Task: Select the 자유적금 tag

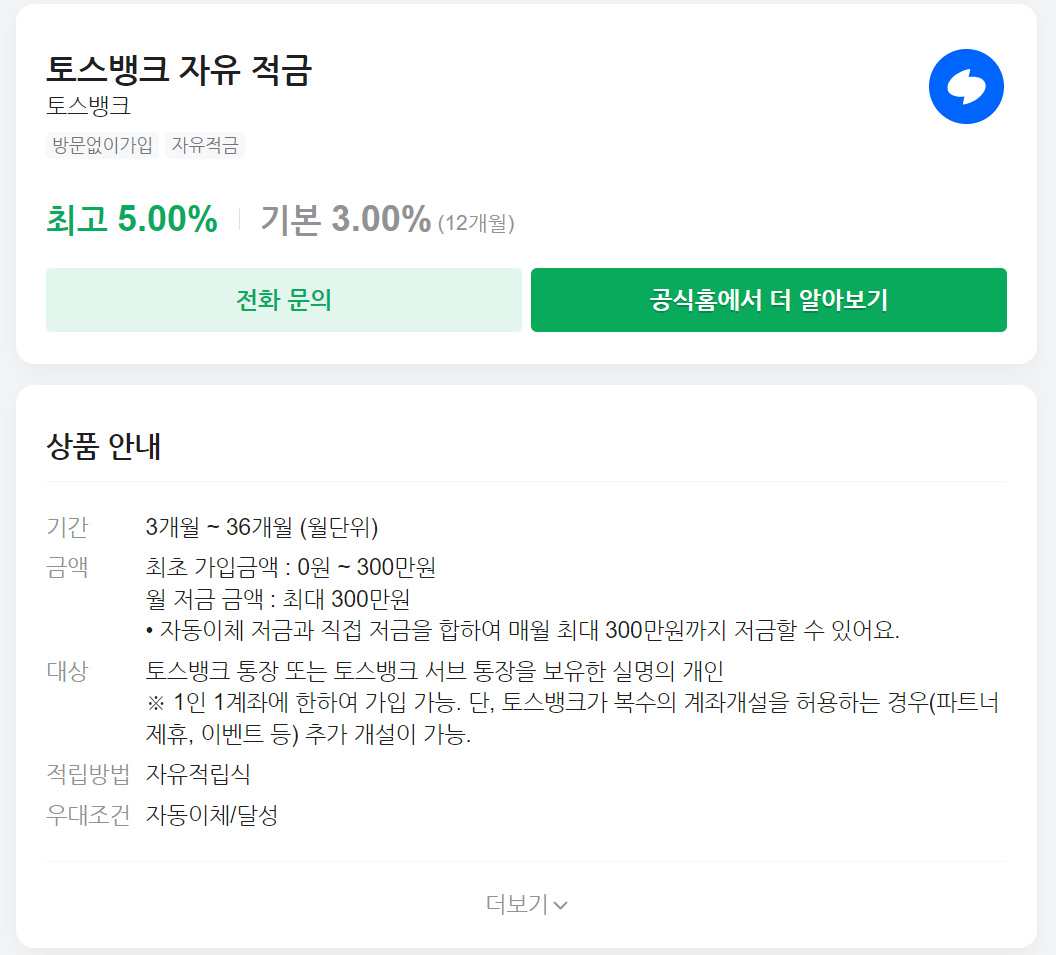Action: coord(204,144)
